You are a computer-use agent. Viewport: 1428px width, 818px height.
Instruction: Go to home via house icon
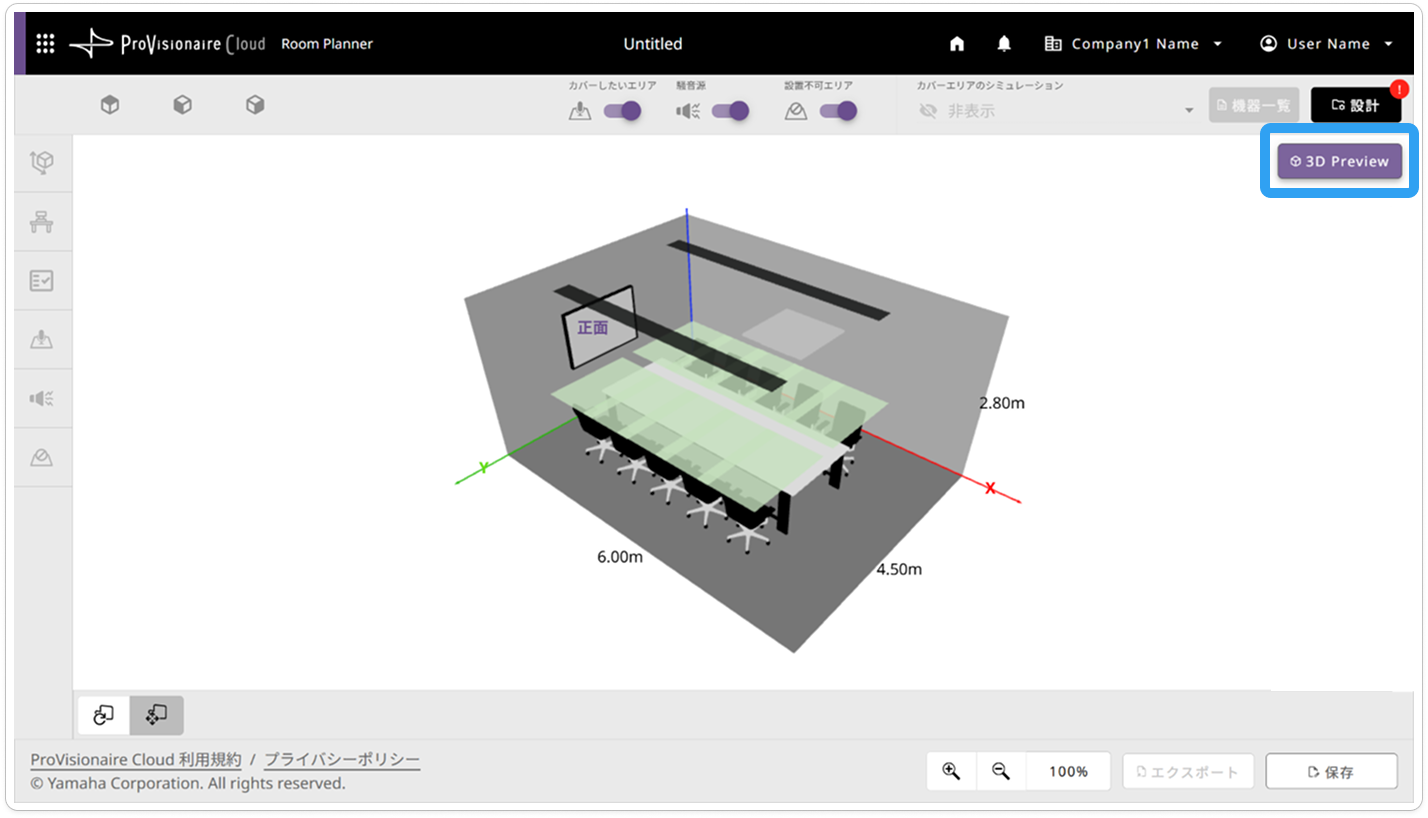[x=957, y=44]
